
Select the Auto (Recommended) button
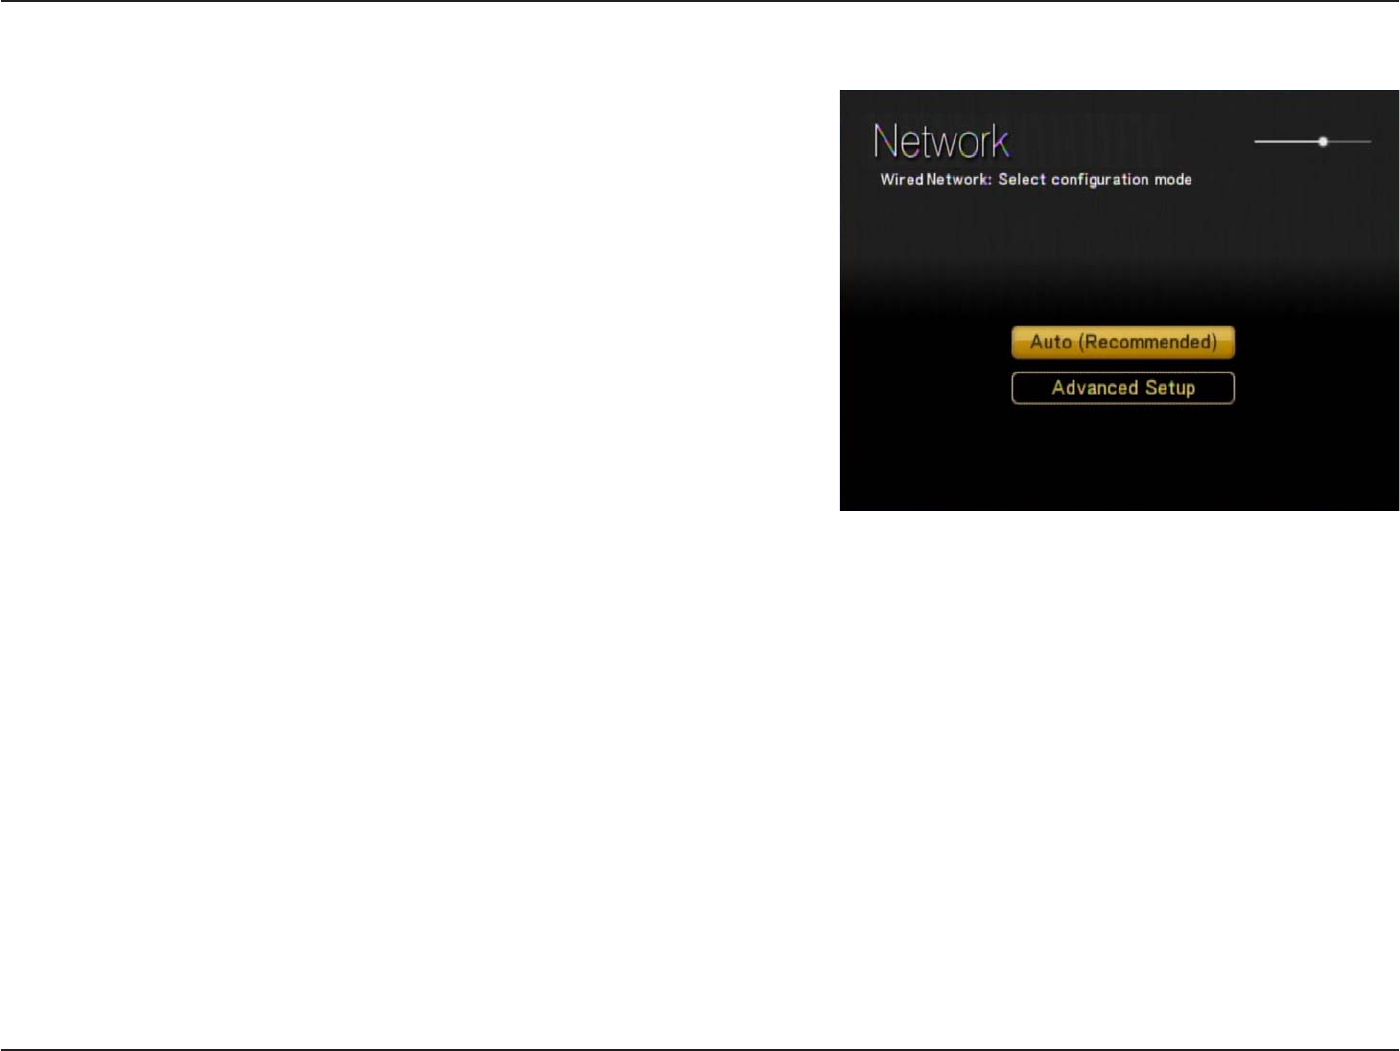pyautogui.click(x=1123, y=342)
